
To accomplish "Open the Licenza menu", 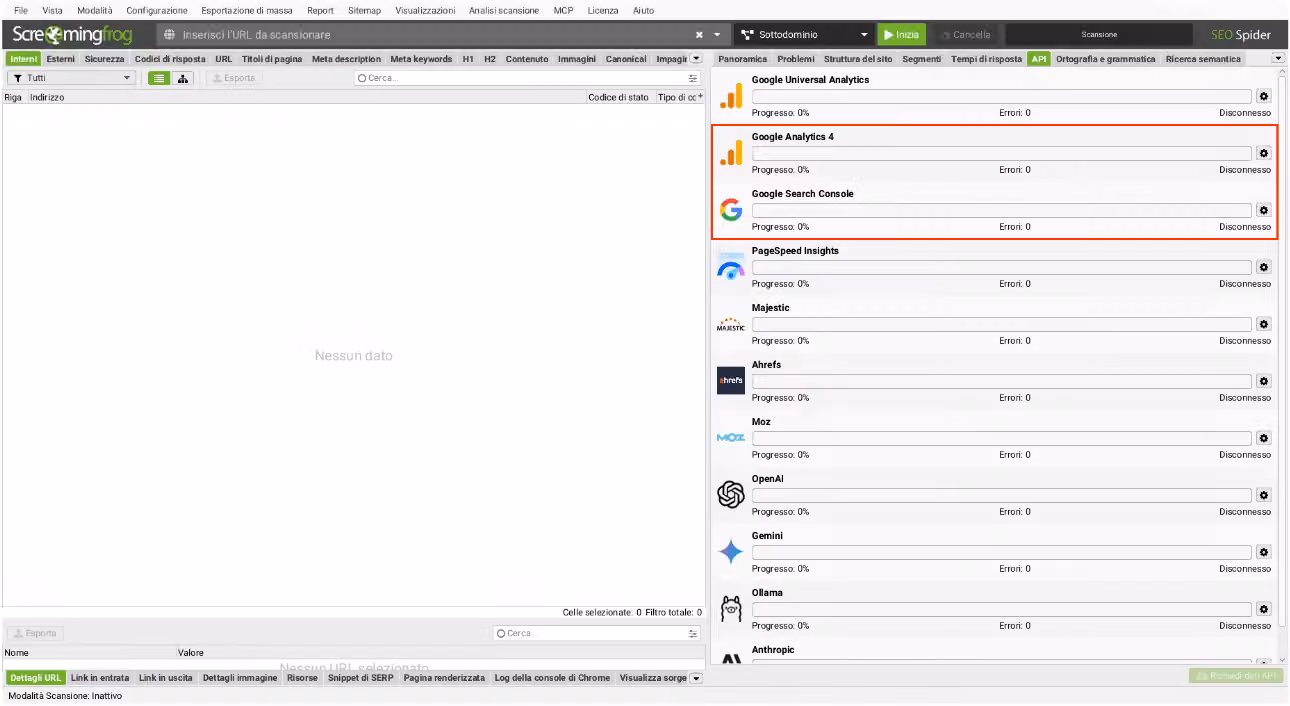I will (x=603, y=10).
